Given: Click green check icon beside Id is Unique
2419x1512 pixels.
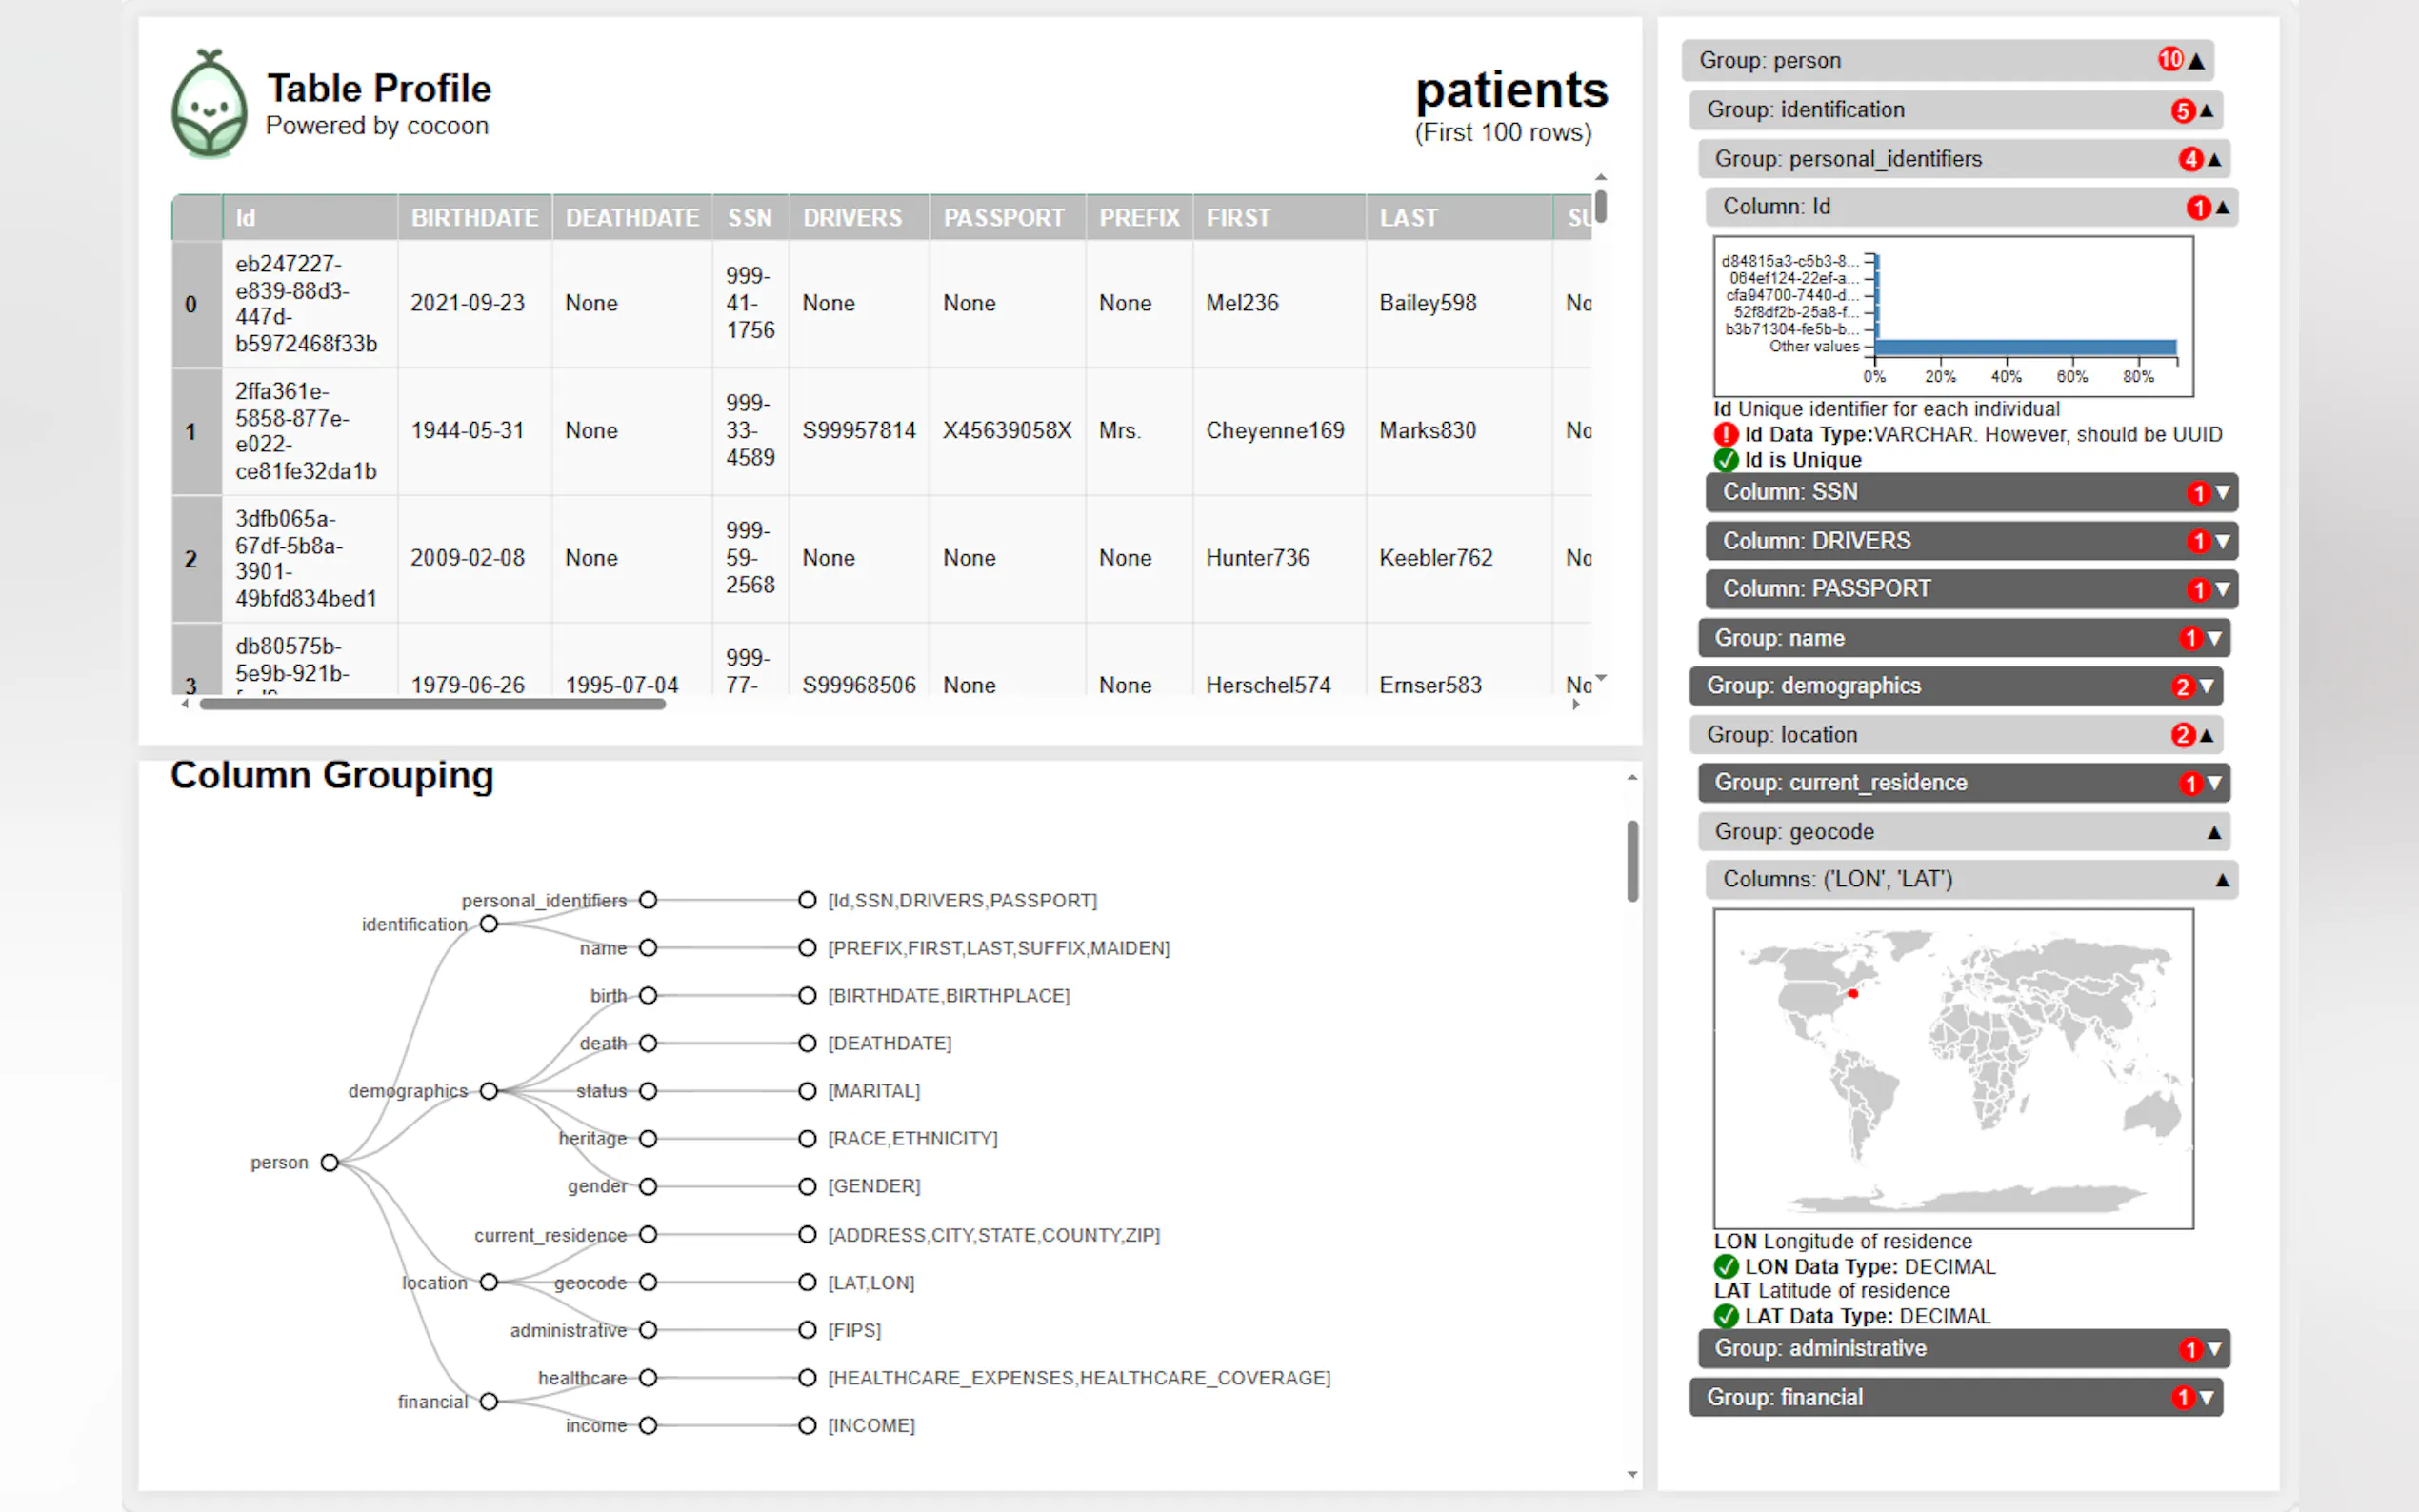Looking at the screenshot, I should pyautogui.click(x=1726, y=460).
